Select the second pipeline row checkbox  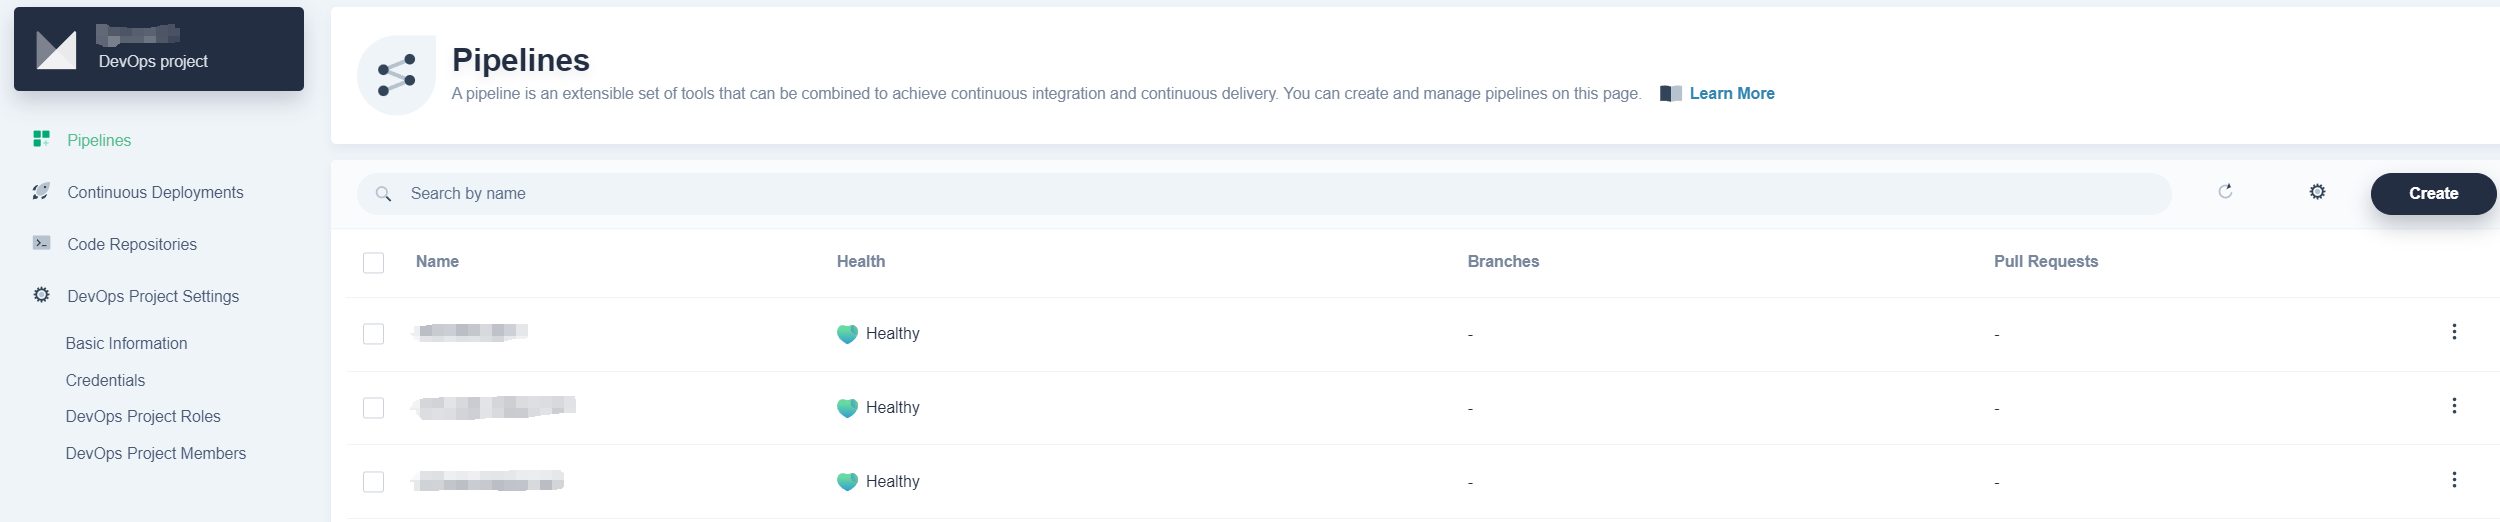coord(373,408)
